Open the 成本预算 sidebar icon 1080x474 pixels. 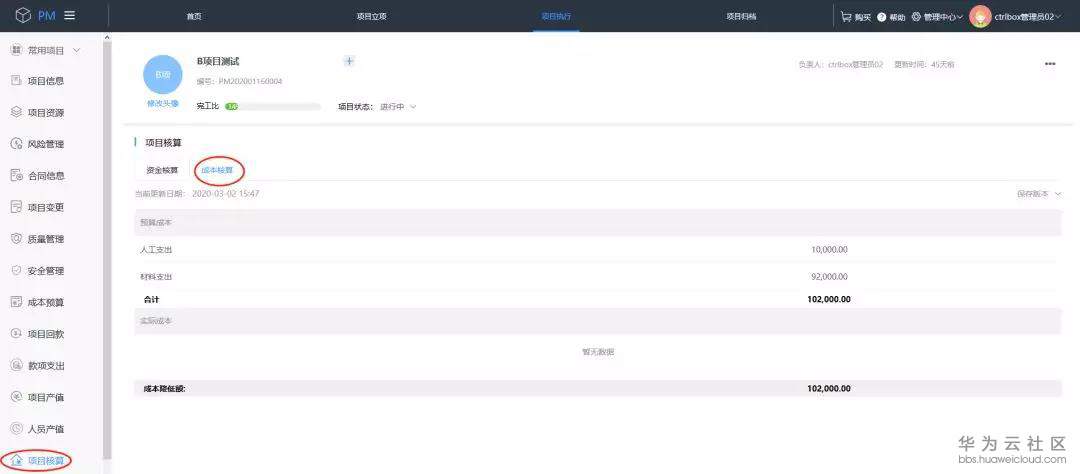tap(17, 302)
